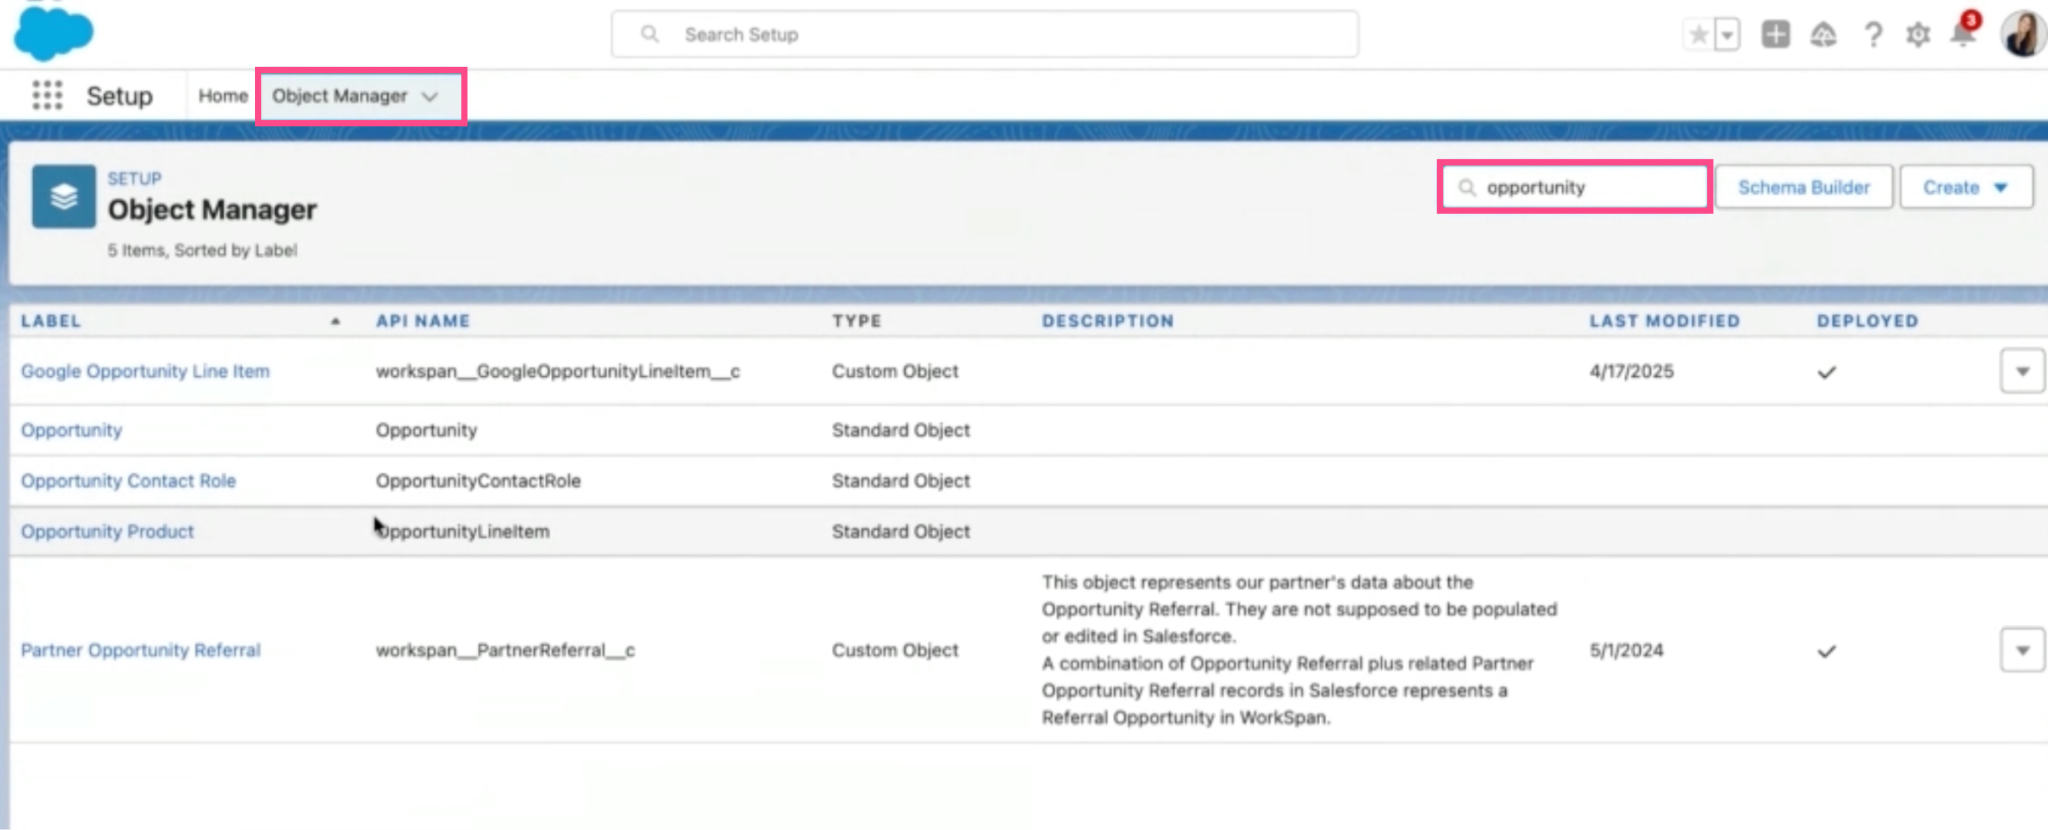Click the magnifier icon in Search Setup
Image resolution: width=2048 pixels, height=830 pixels.
pyautogui.click(x=650, y=34)
